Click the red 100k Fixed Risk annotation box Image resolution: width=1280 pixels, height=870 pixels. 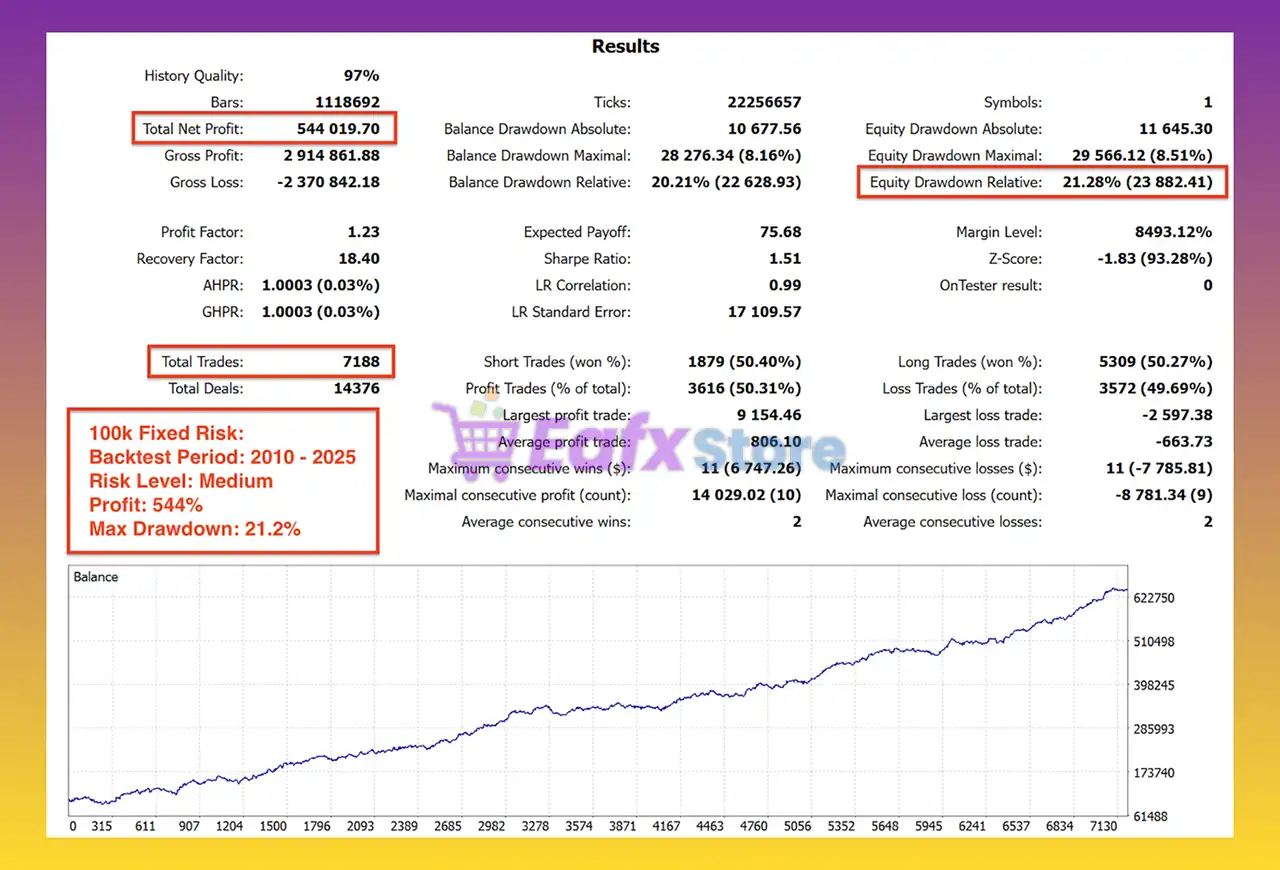pyautogui.click(x=222, y=480)
